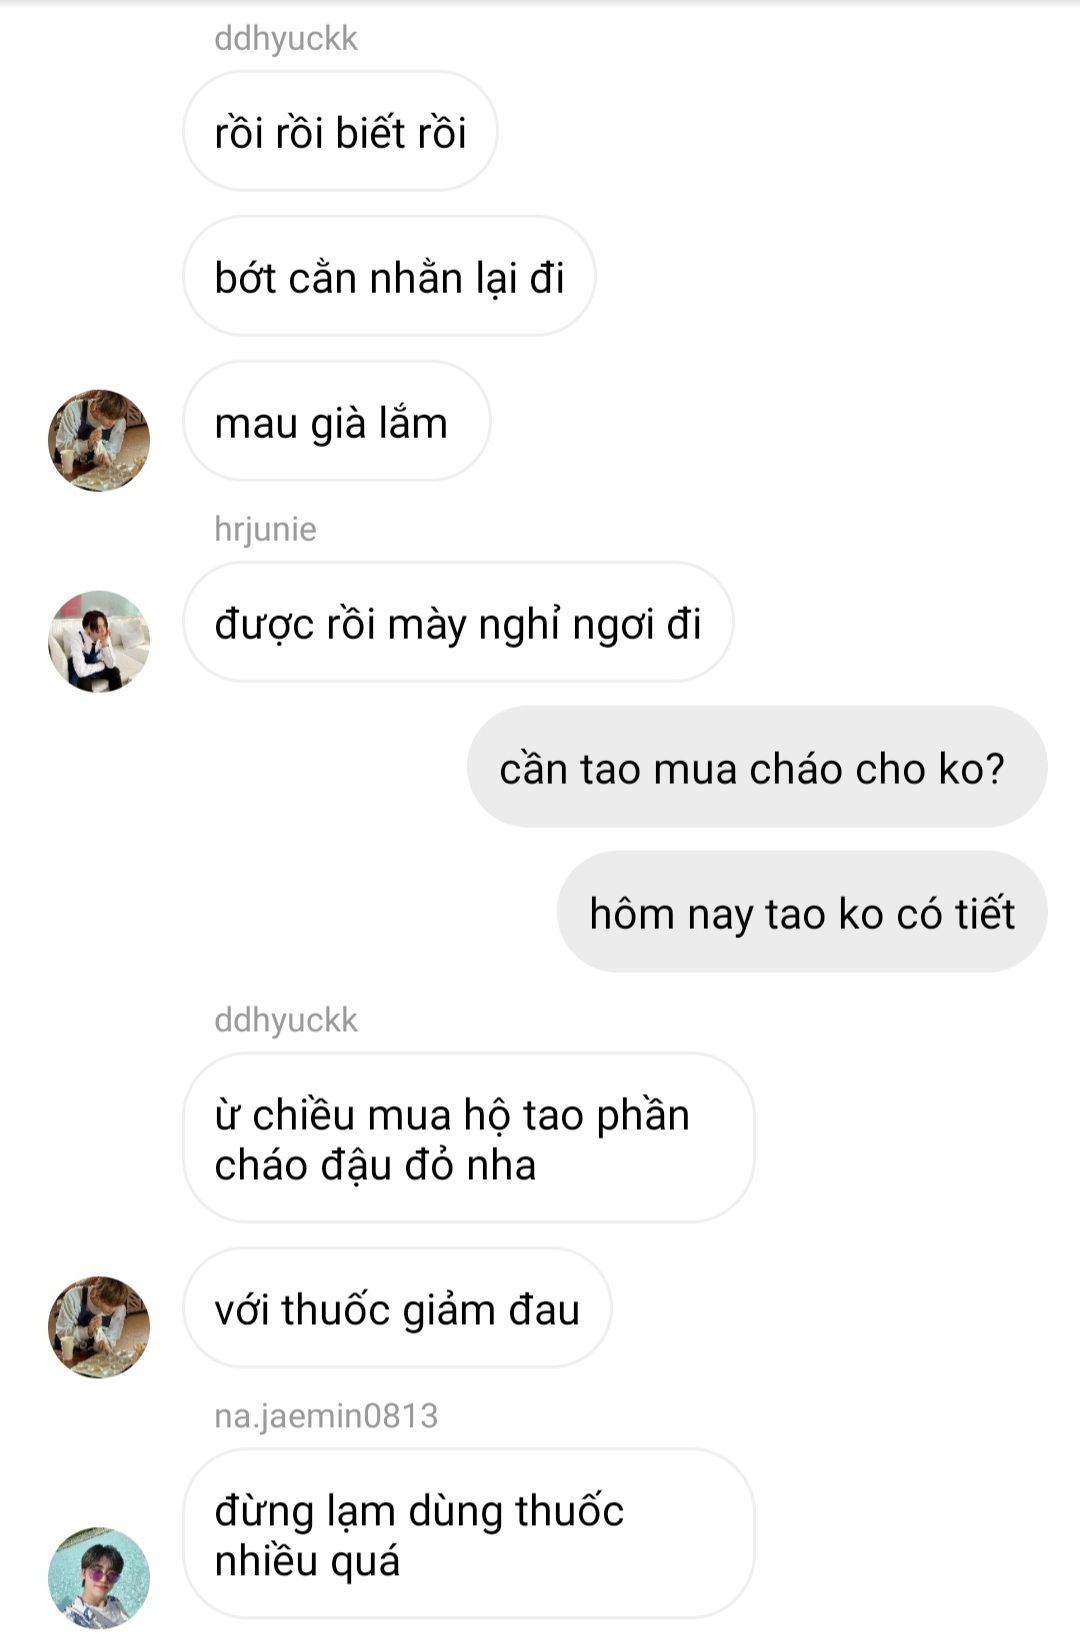Viewport: 1080px width, 1651px height.
Task: Select message 'đừng lạm dùng thuốc nhiều quá'
Action: [x=468, y=1534]
